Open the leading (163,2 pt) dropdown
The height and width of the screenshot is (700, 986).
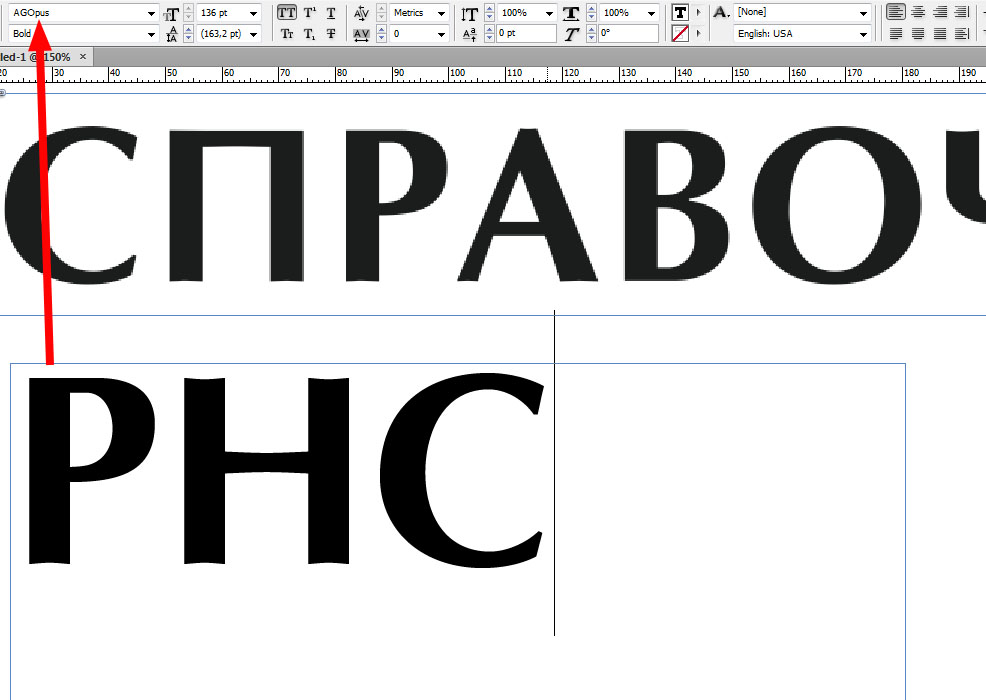point(253,35)
